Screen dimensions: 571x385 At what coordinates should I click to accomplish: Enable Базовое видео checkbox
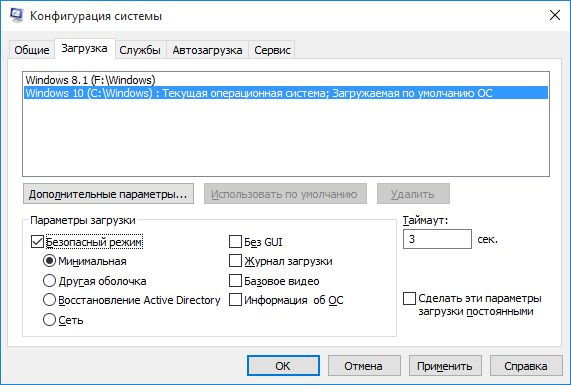click(x=235, y=281)
